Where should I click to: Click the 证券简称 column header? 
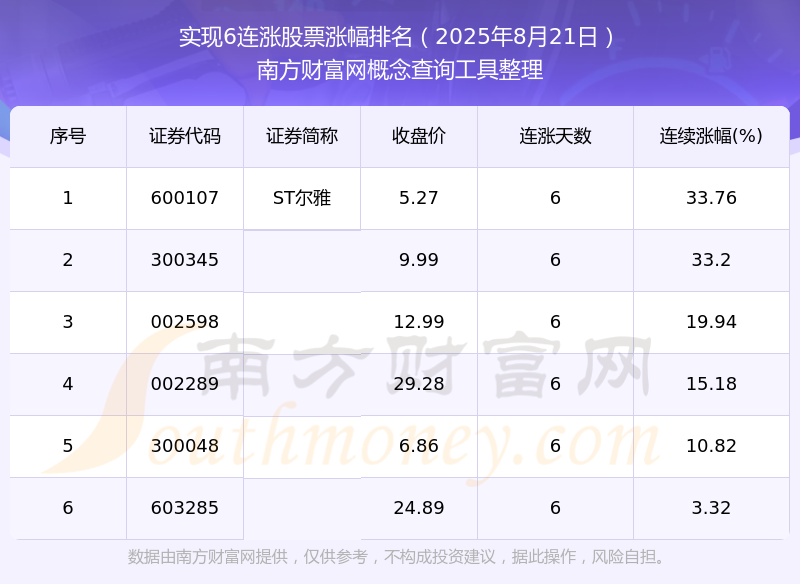[302, 136]
